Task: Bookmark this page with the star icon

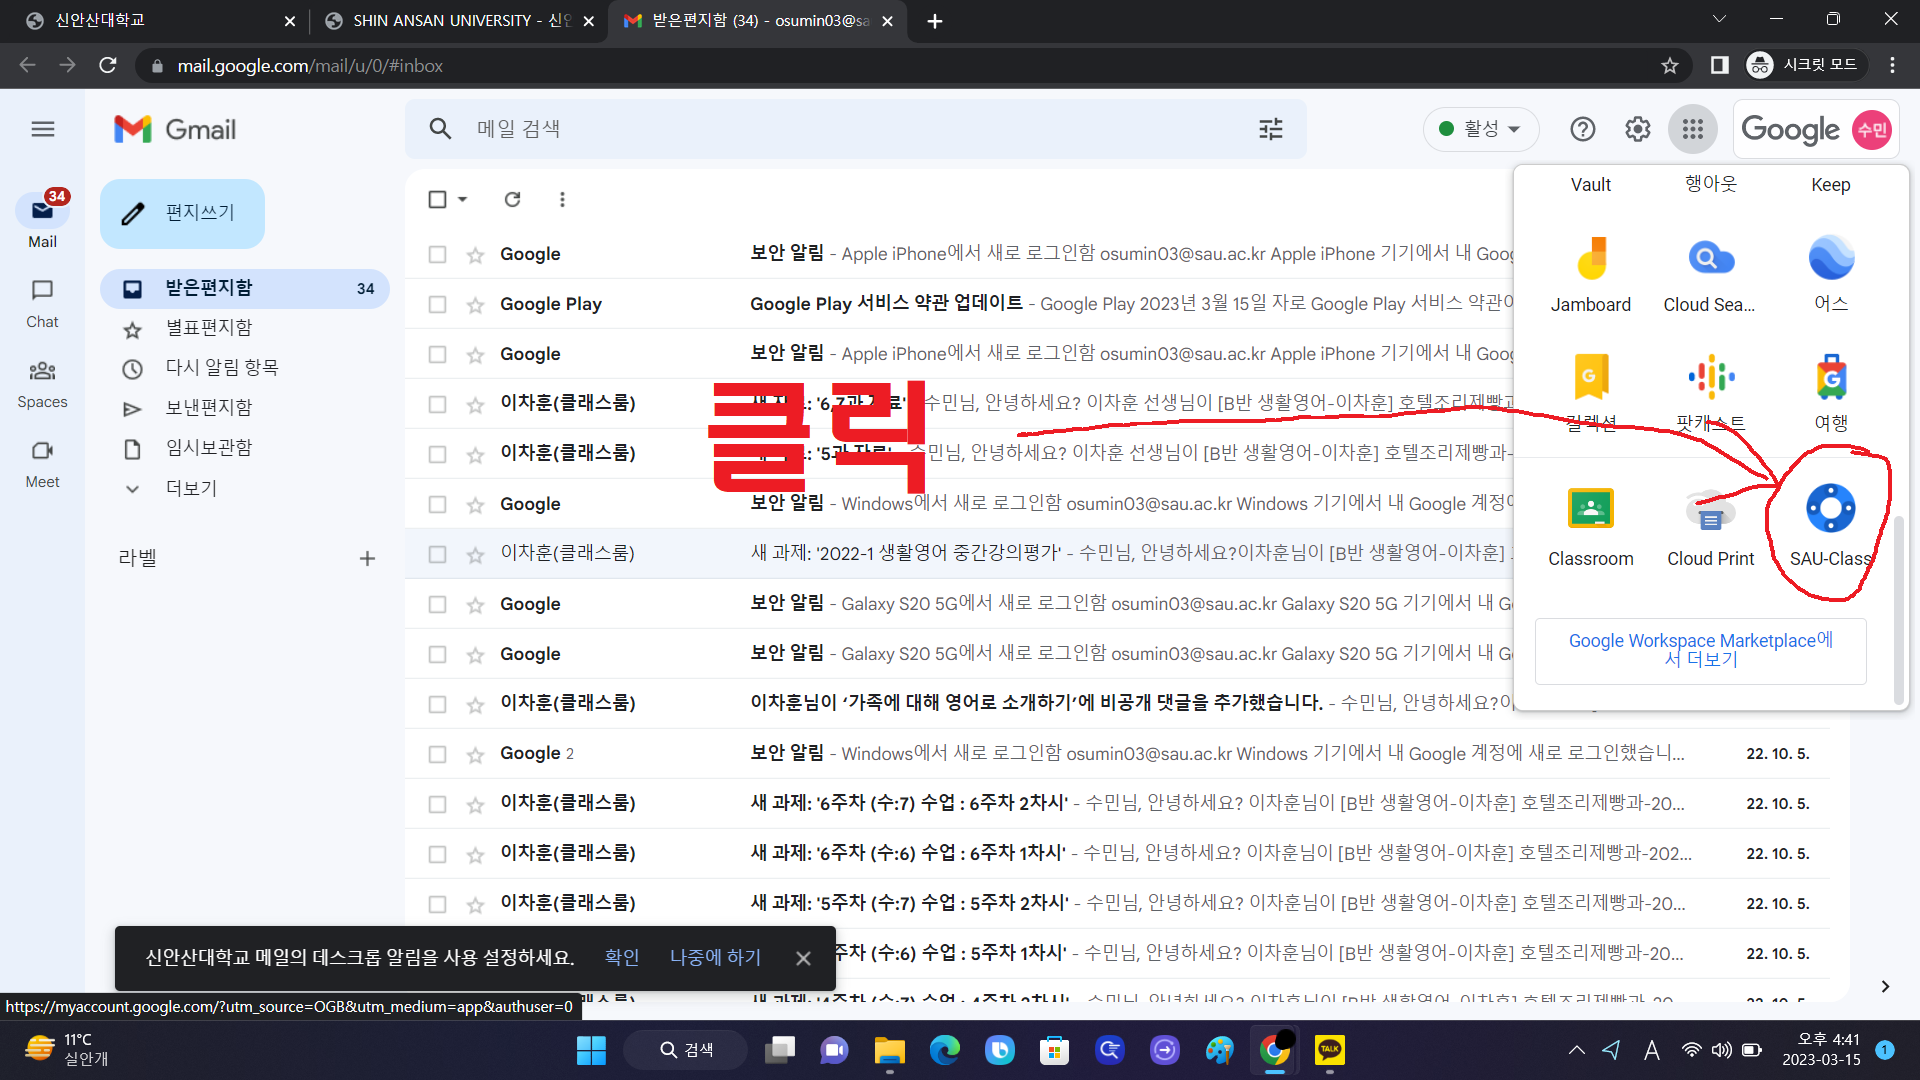Action: click(1669, 65)
